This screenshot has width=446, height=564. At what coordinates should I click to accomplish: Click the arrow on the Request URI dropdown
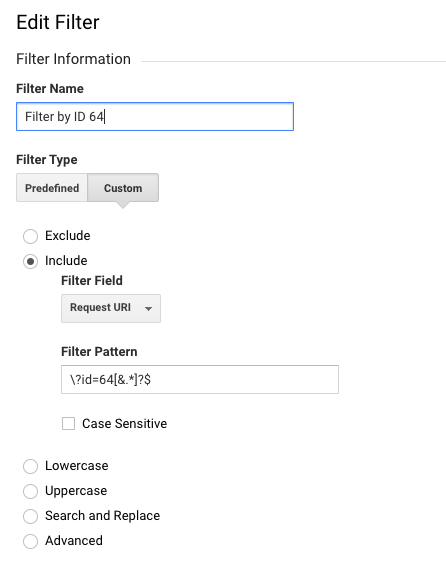(148, 309)
